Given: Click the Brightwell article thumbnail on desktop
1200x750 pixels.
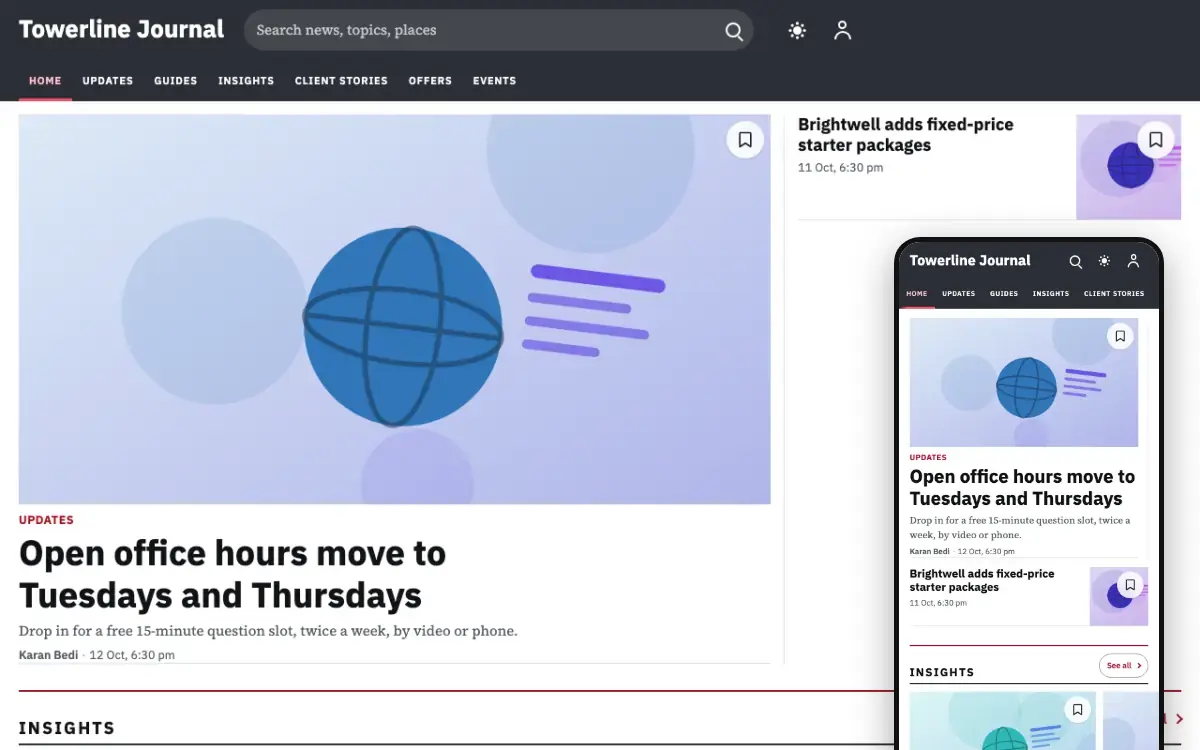Looking at the screenshot, I should [1128, 167].
